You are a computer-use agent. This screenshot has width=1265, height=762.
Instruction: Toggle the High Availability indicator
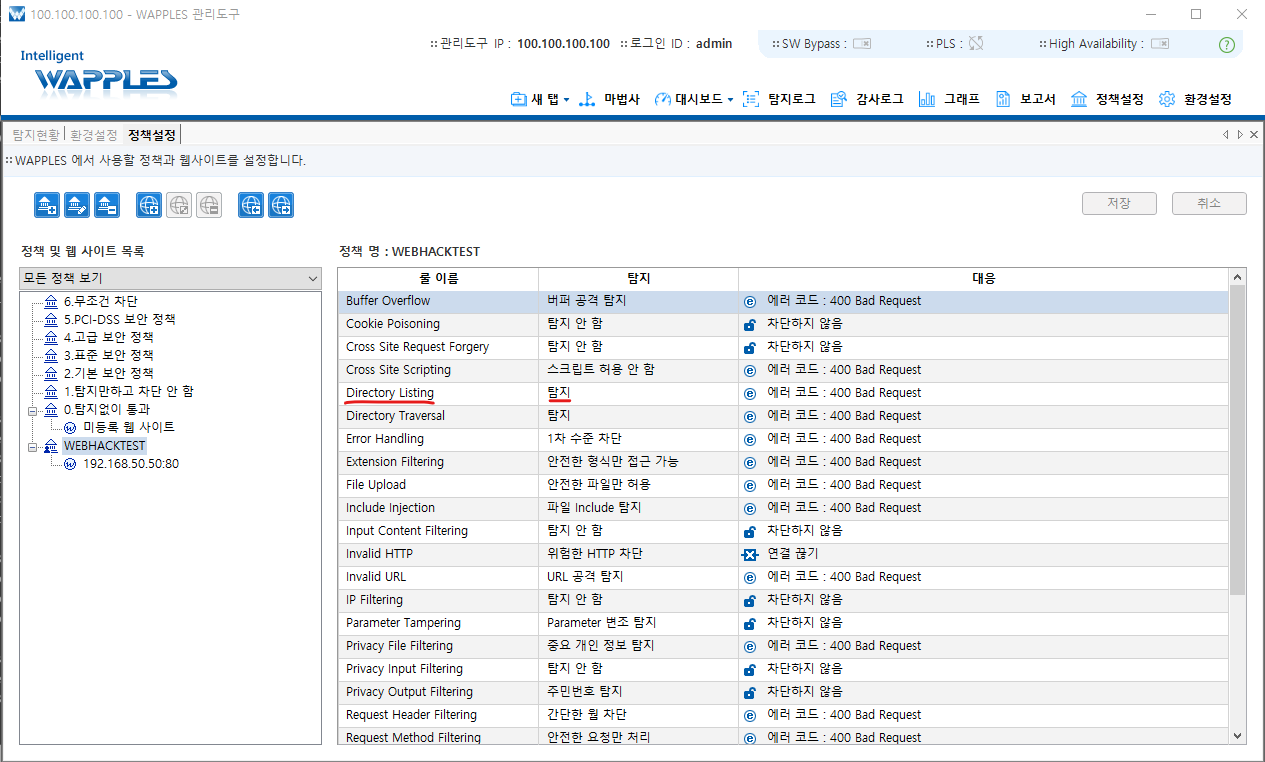click(1160, 44)
